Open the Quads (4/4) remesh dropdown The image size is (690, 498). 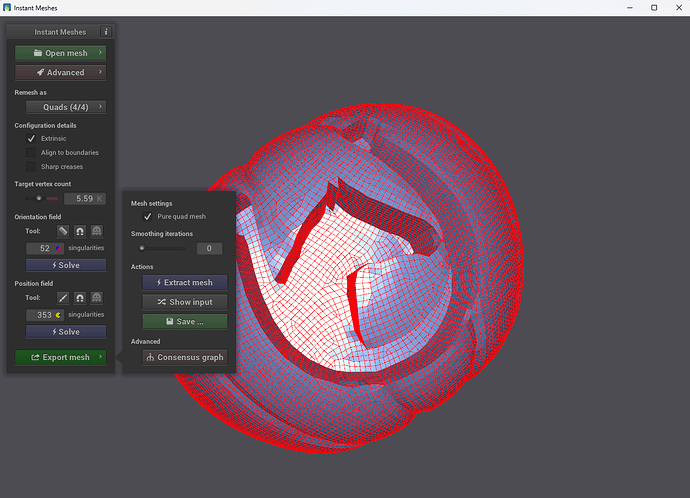(x=66, y=107)
